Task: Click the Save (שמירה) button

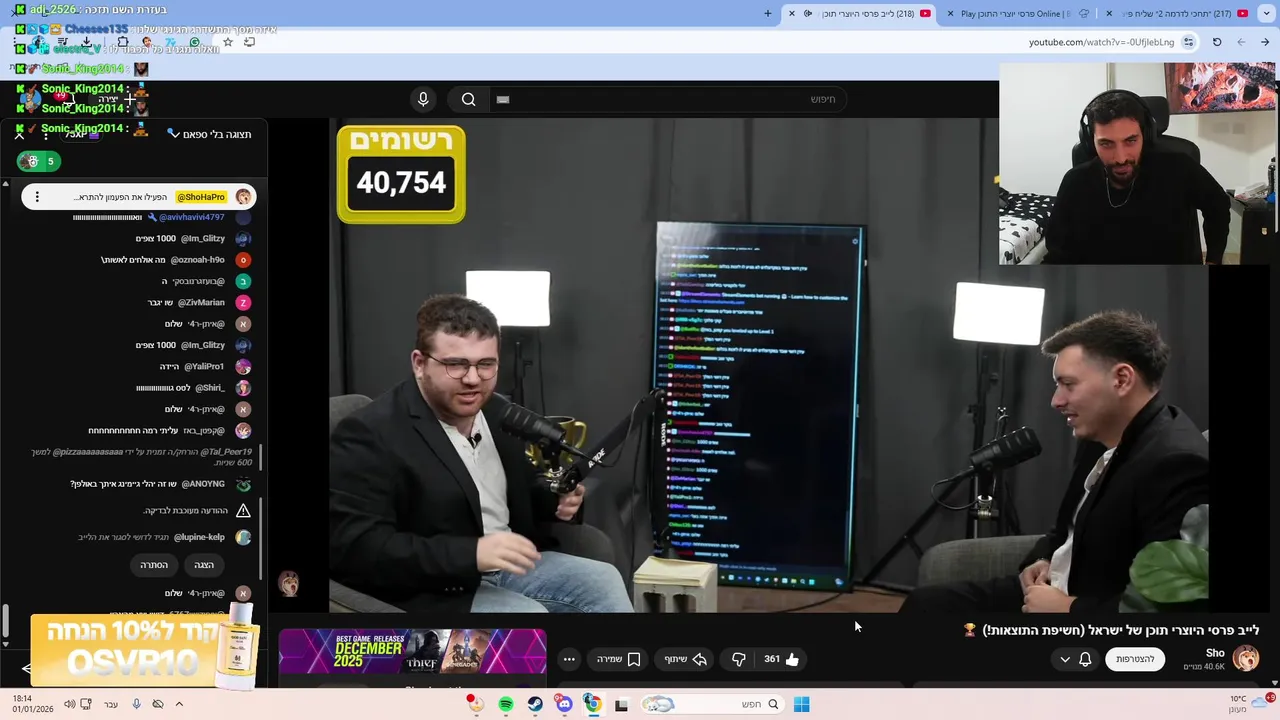Action: pos(618,659)
